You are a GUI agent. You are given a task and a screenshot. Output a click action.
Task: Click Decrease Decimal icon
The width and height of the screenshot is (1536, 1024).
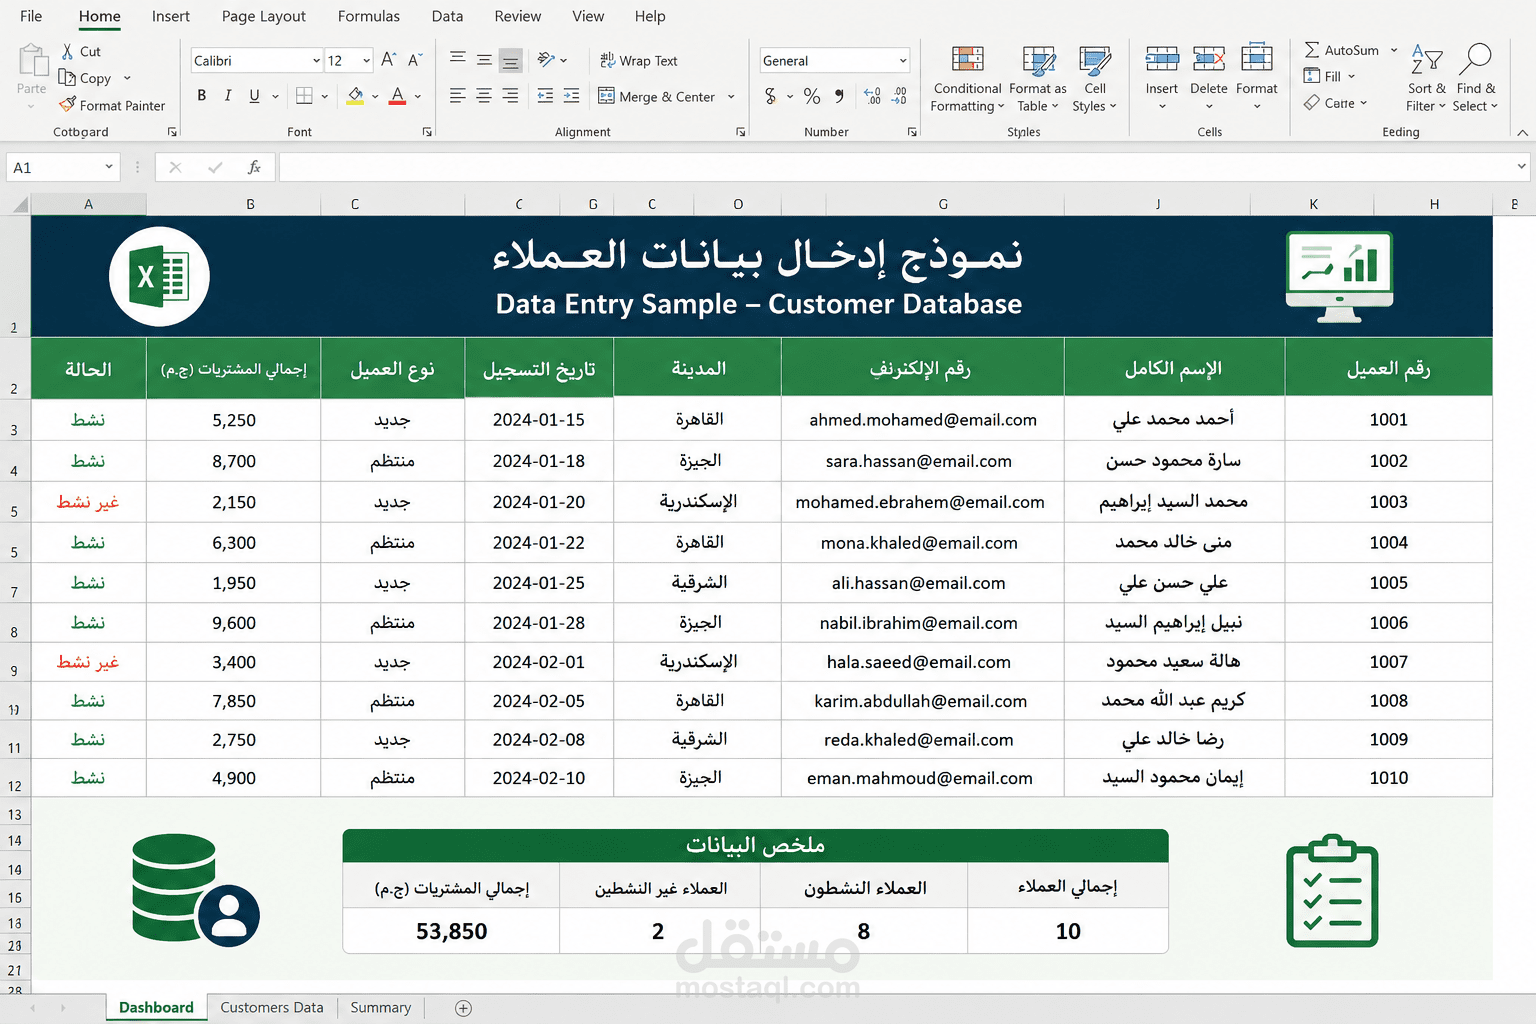point(899,96)
